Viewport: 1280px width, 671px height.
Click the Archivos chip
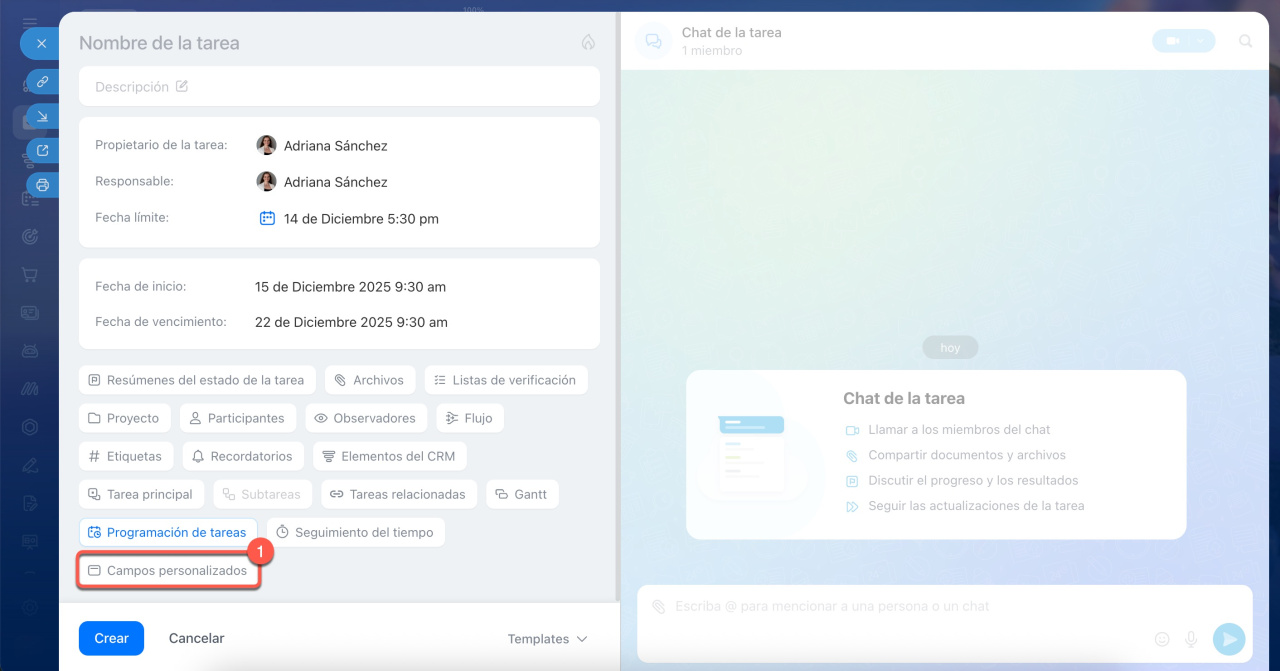[370, 380]
